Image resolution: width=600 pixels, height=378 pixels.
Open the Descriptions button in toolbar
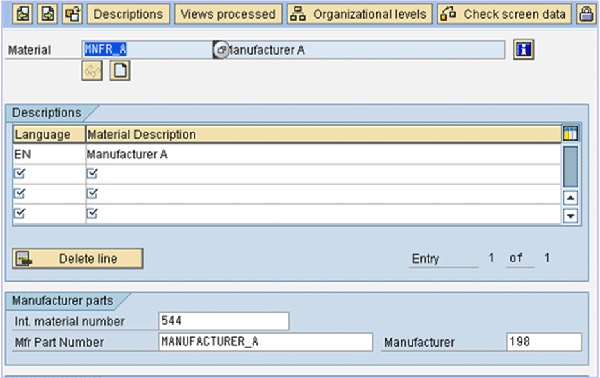click(128, 14)
